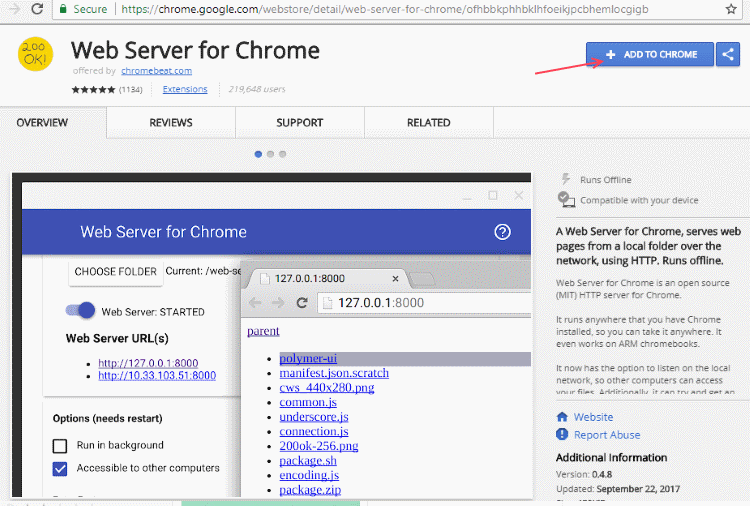Switch to the RELATED tab

429,123
